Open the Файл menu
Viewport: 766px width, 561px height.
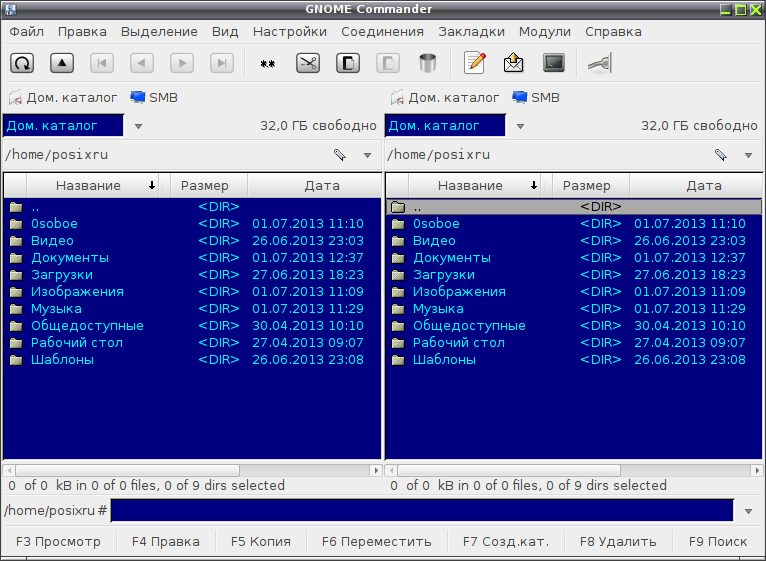click(x=26, y=32)
